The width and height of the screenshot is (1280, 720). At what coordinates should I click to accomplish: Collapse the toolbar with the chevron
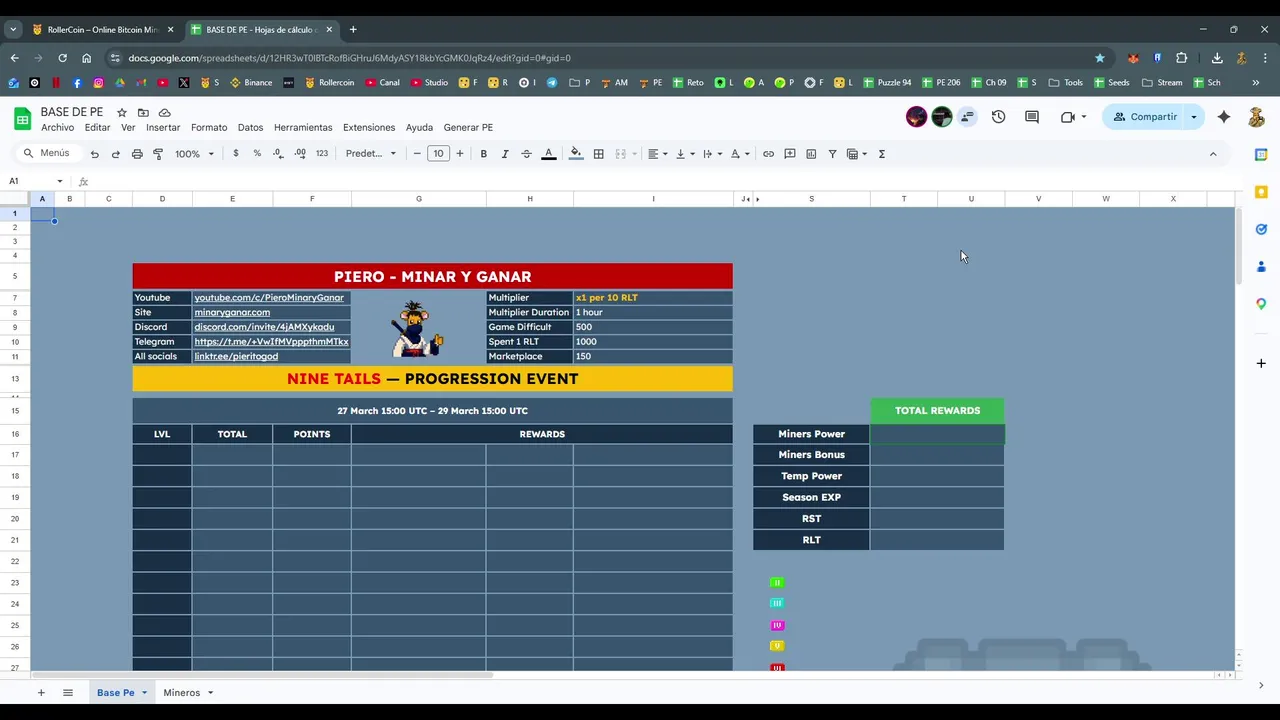coord(1213,154)
